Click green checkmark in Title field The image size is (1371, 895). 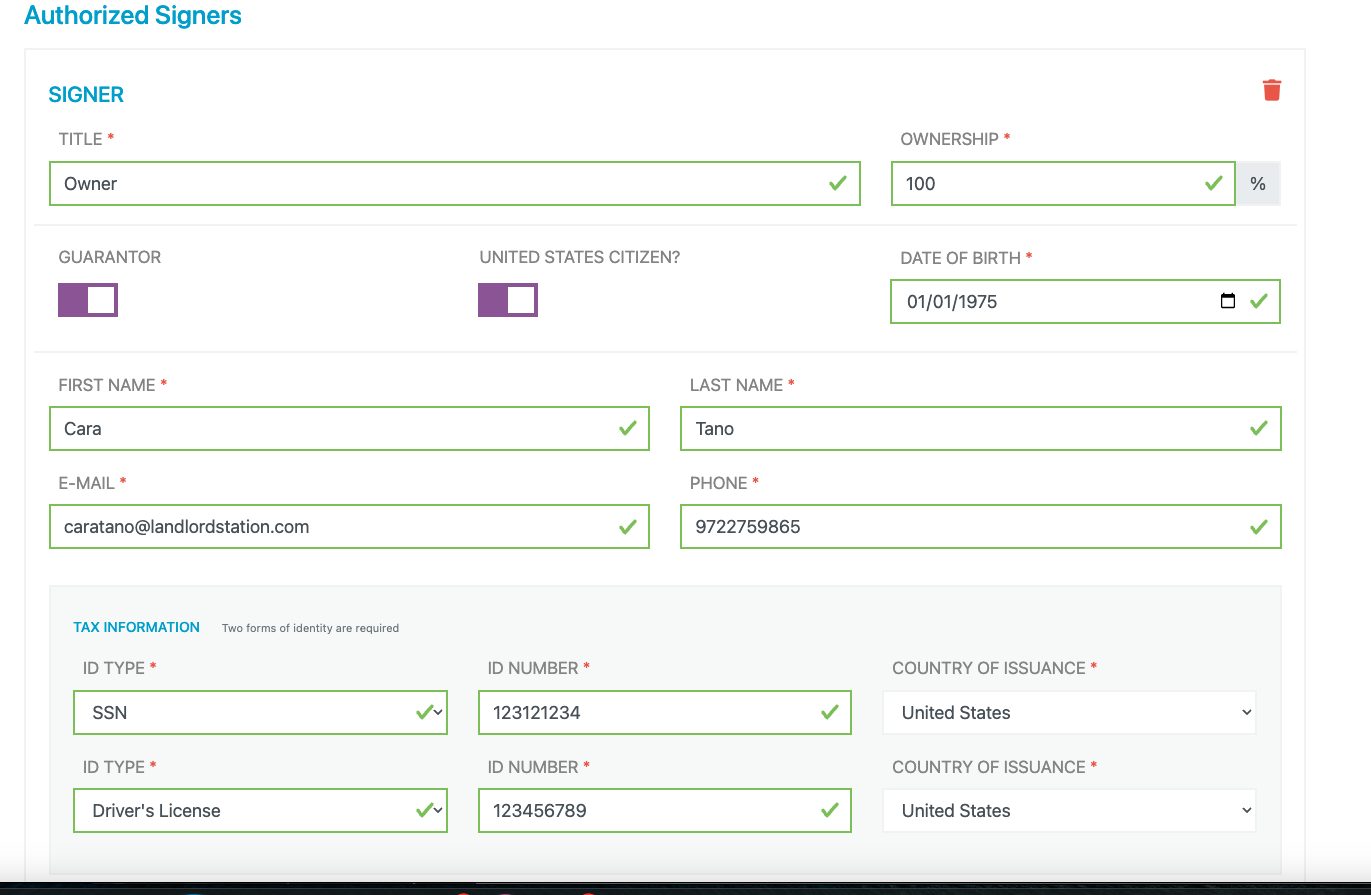coord(838,183)
